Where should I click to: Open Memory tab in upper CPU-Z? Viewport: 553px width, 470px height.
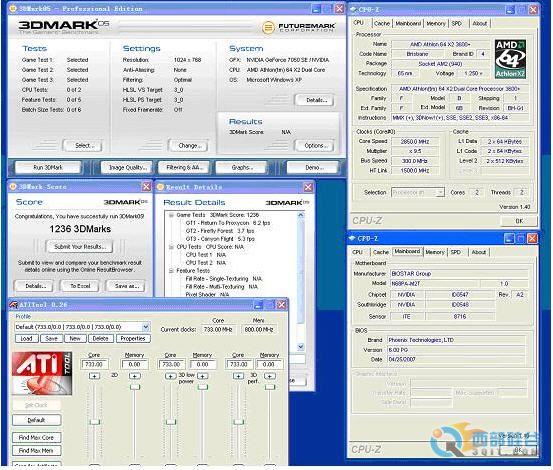pyautogui.click(x=436, y=23)
